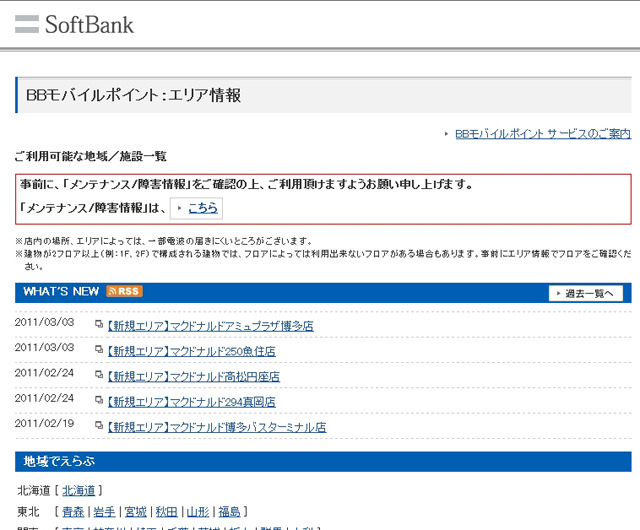The height and width of the screenshot is (530, 640).
Task: Open the RSS feed icon
Action: 124,291
